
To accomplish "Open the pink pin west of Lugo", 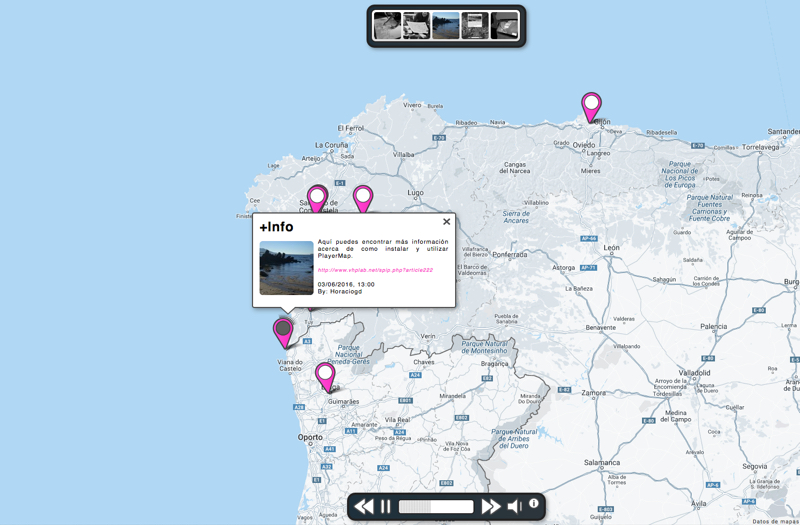I will pos(363,199).
